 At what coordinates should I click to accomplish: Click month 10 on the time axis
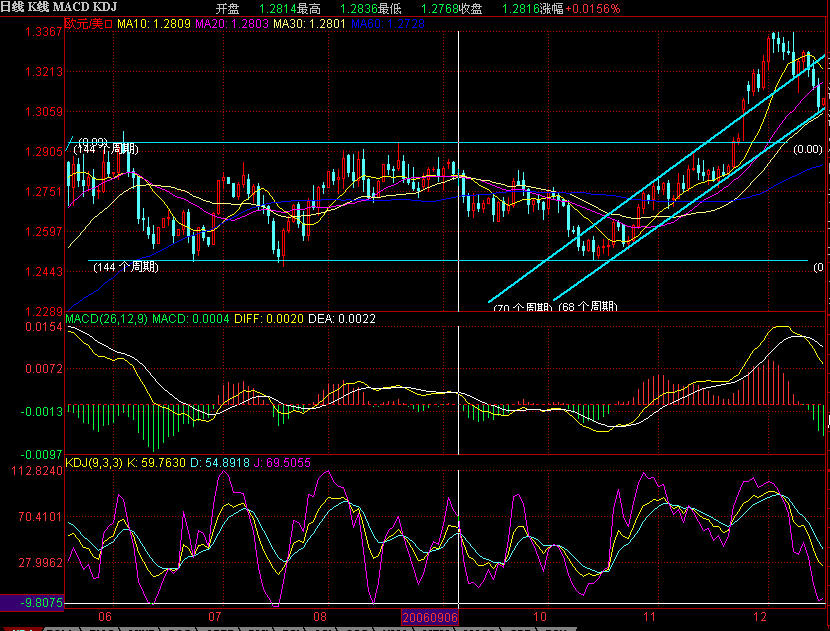coord(539,617)
